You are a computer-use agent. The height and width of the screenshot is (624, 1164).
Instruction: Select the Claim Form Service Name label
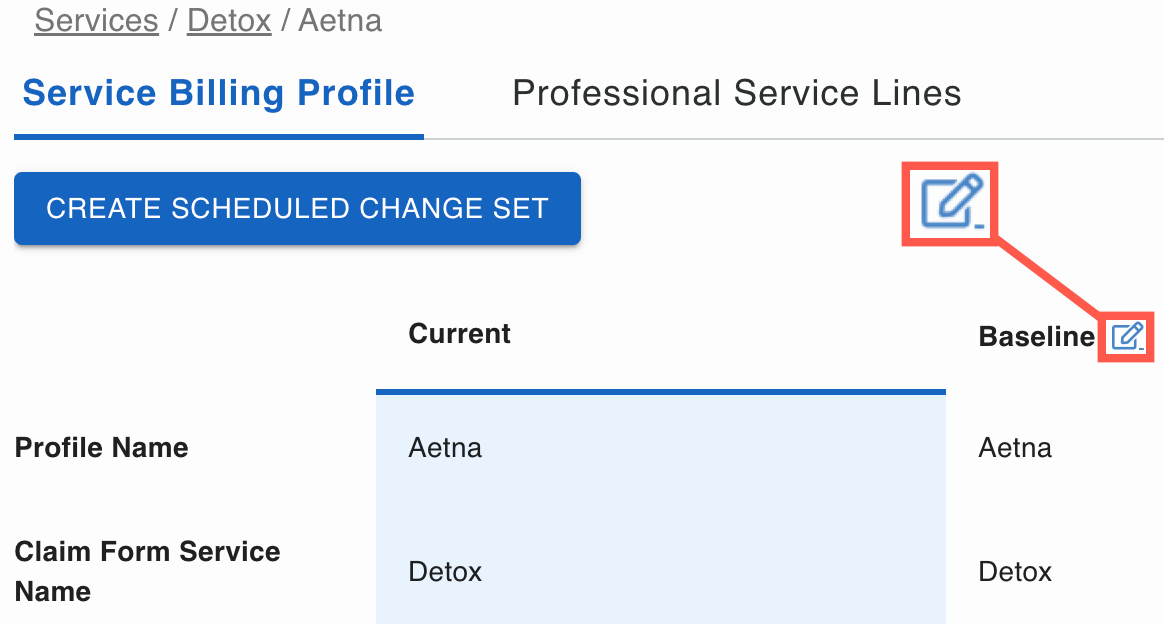(x=147, y=571)
